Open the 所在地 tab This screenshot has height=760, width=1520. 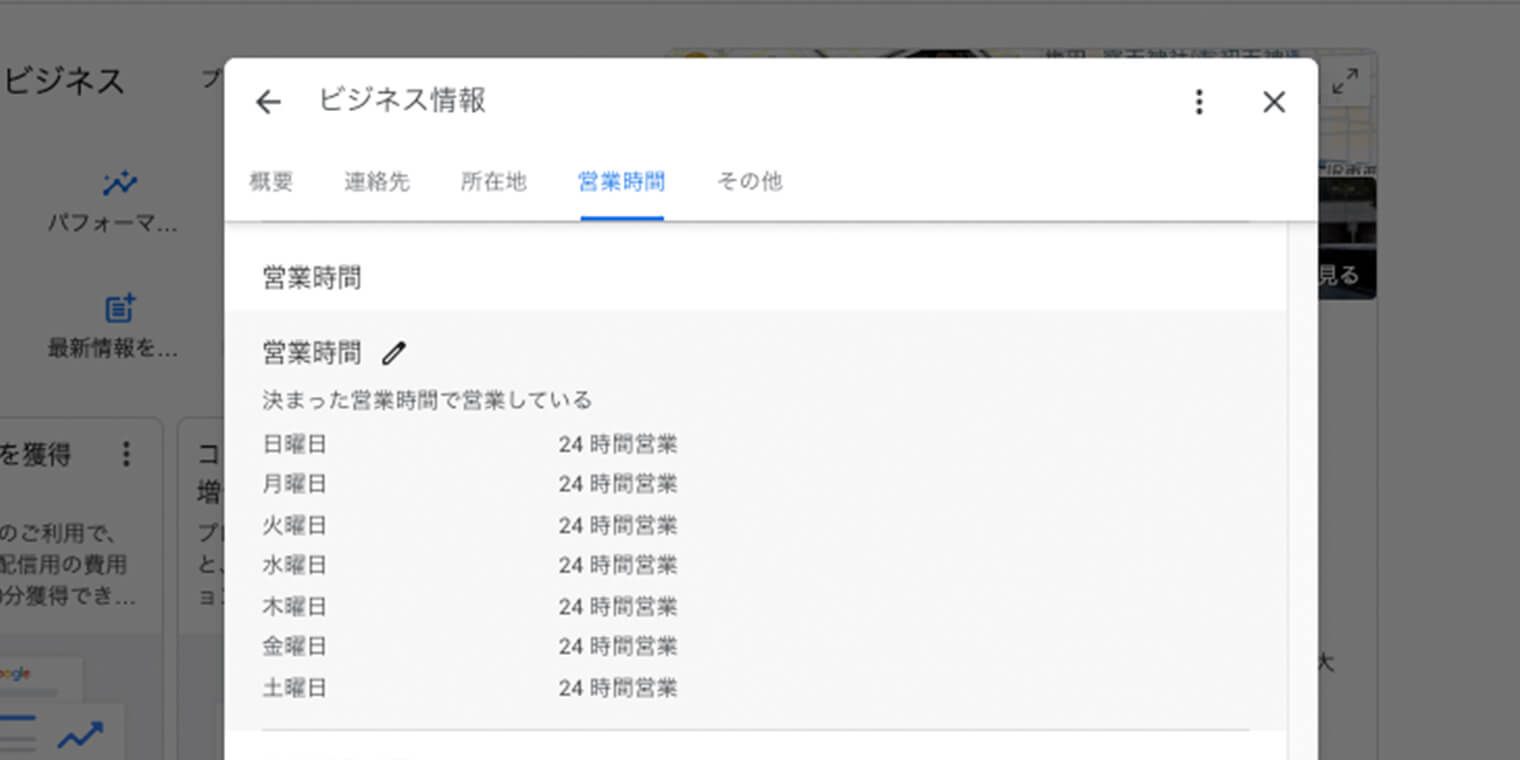tap(493, 182)
